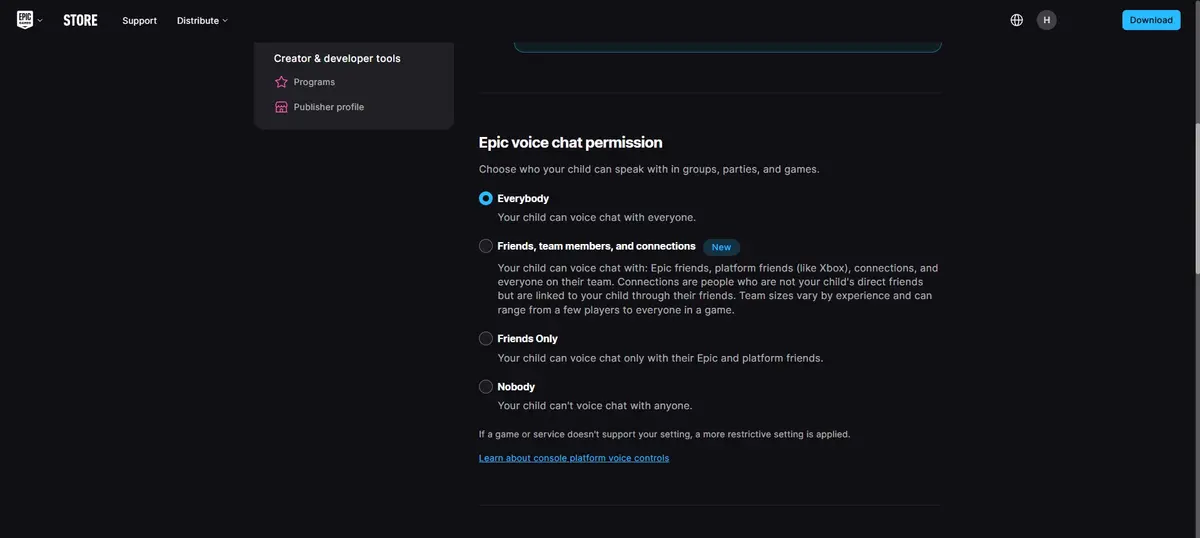1200x538 pixels.
Task: Click the Programs star icon
Action: tap(281, 82)
